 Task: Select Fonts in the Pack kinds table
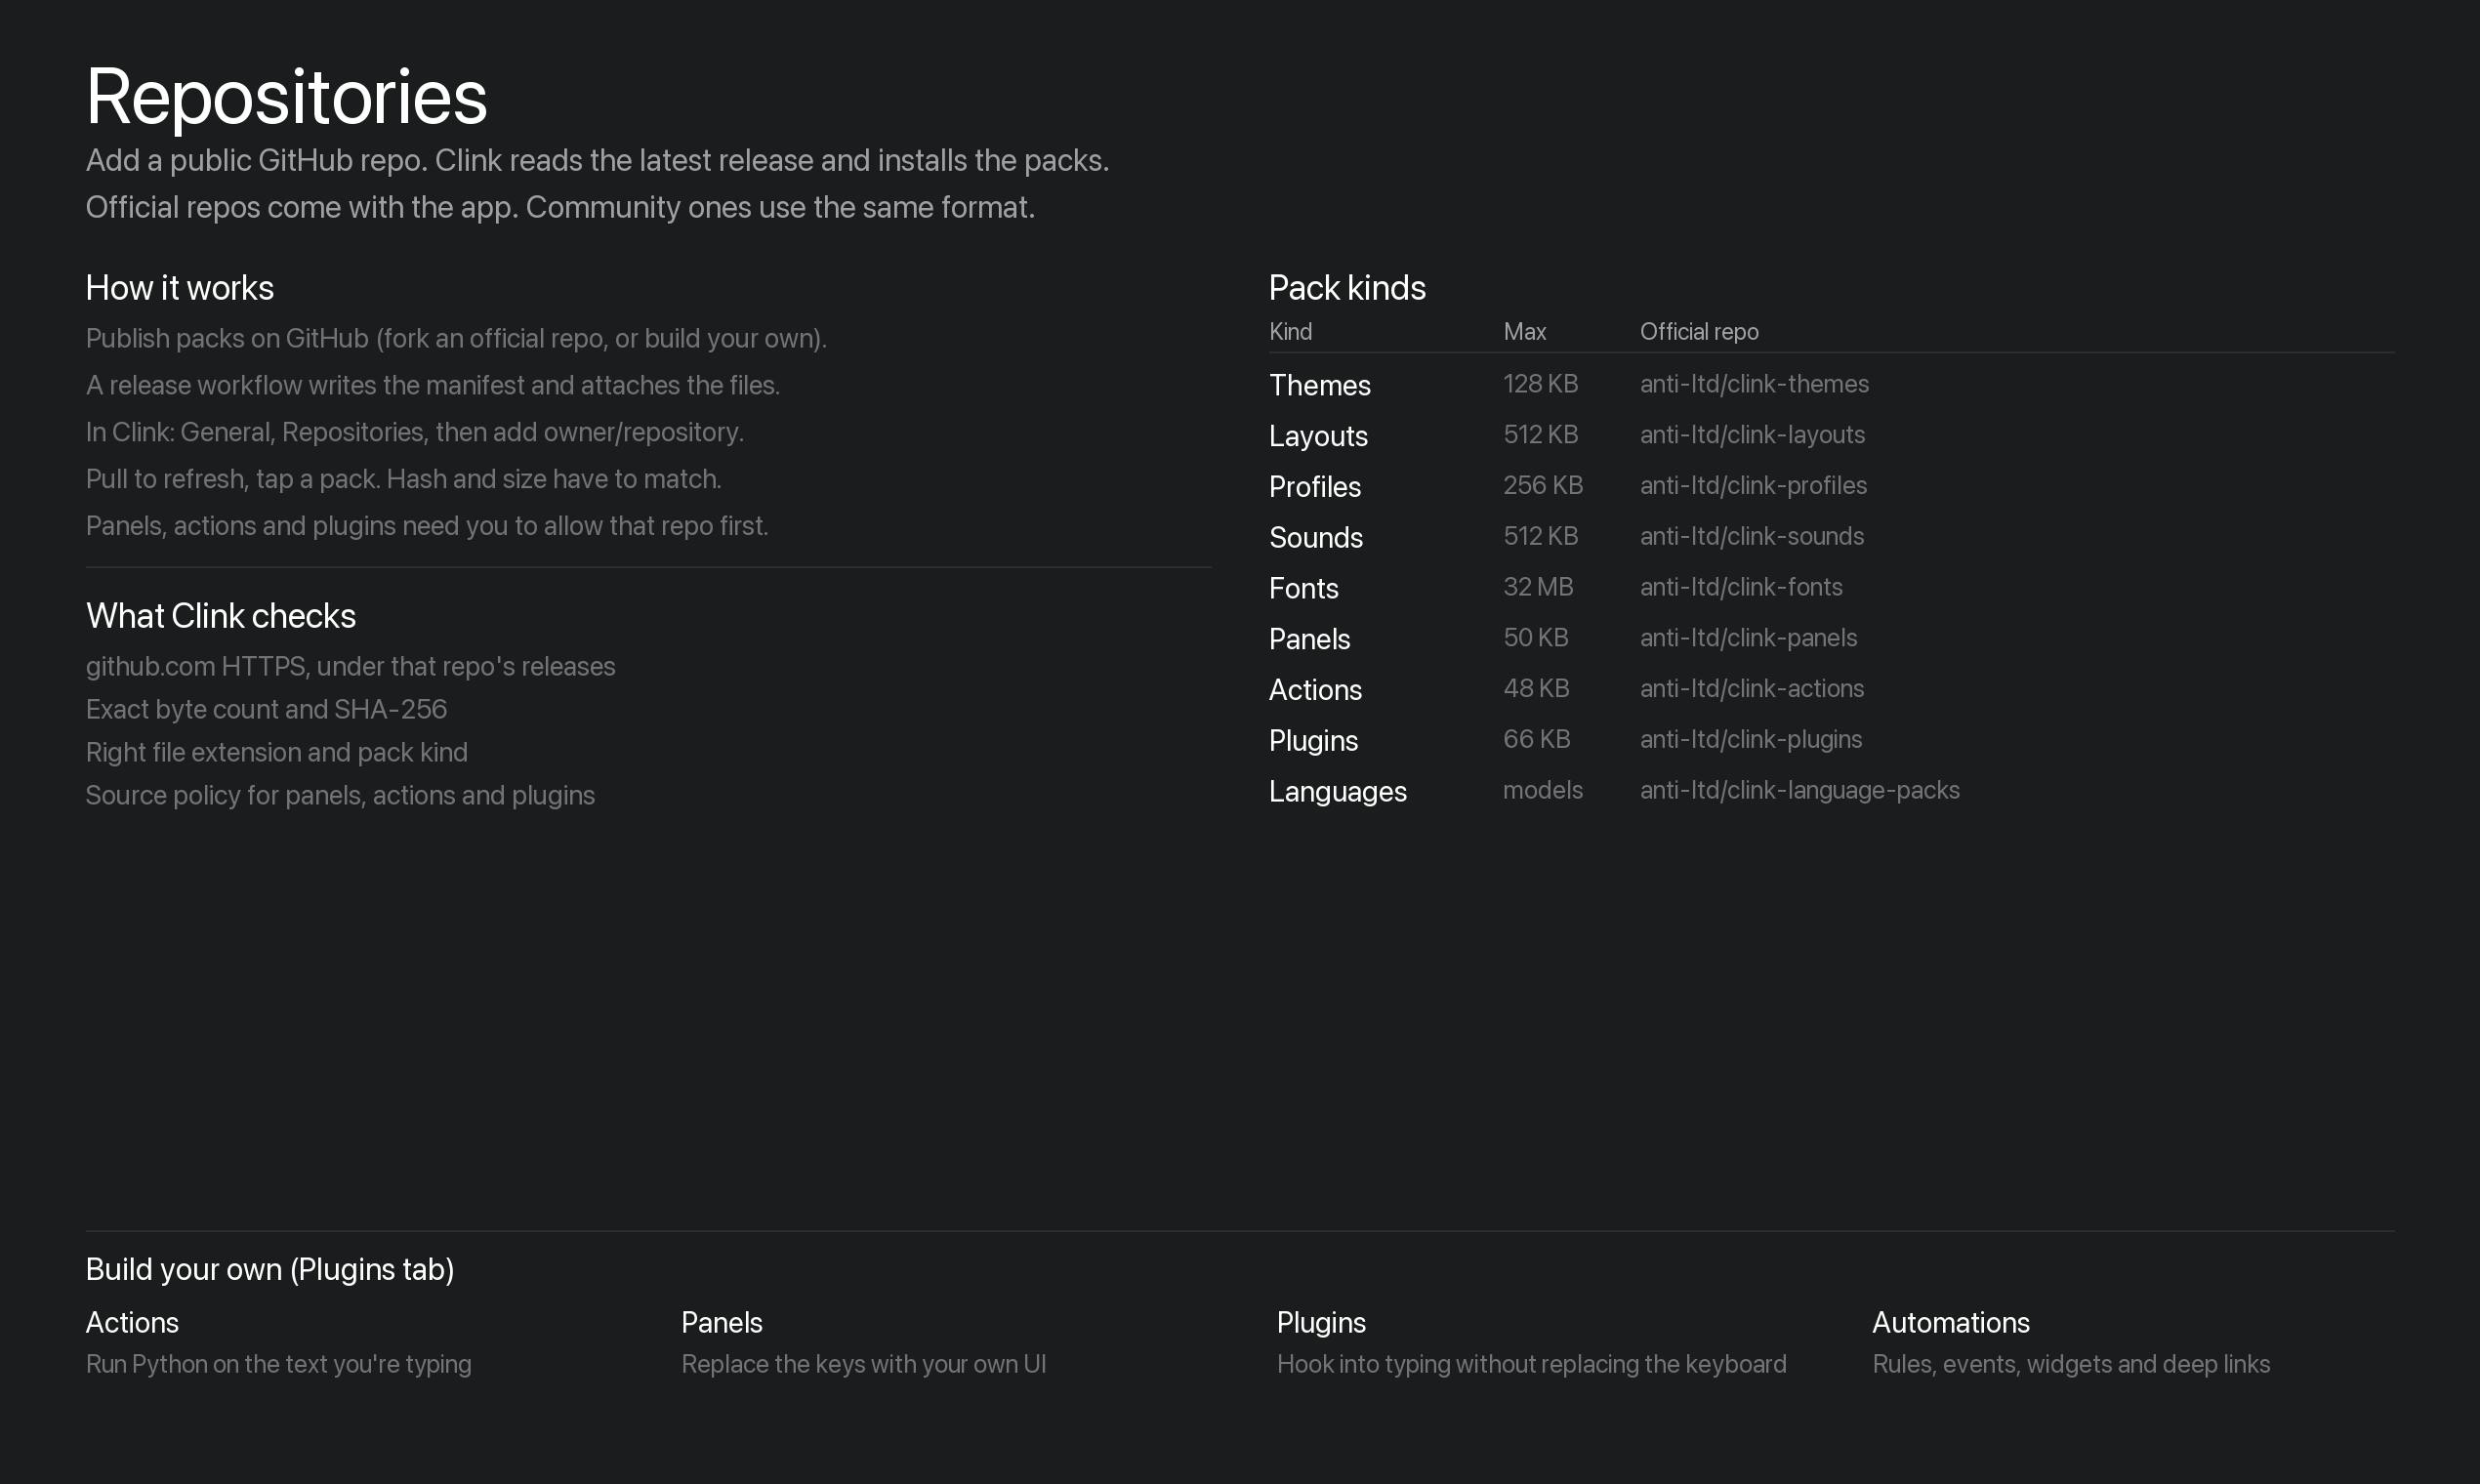1304,589
